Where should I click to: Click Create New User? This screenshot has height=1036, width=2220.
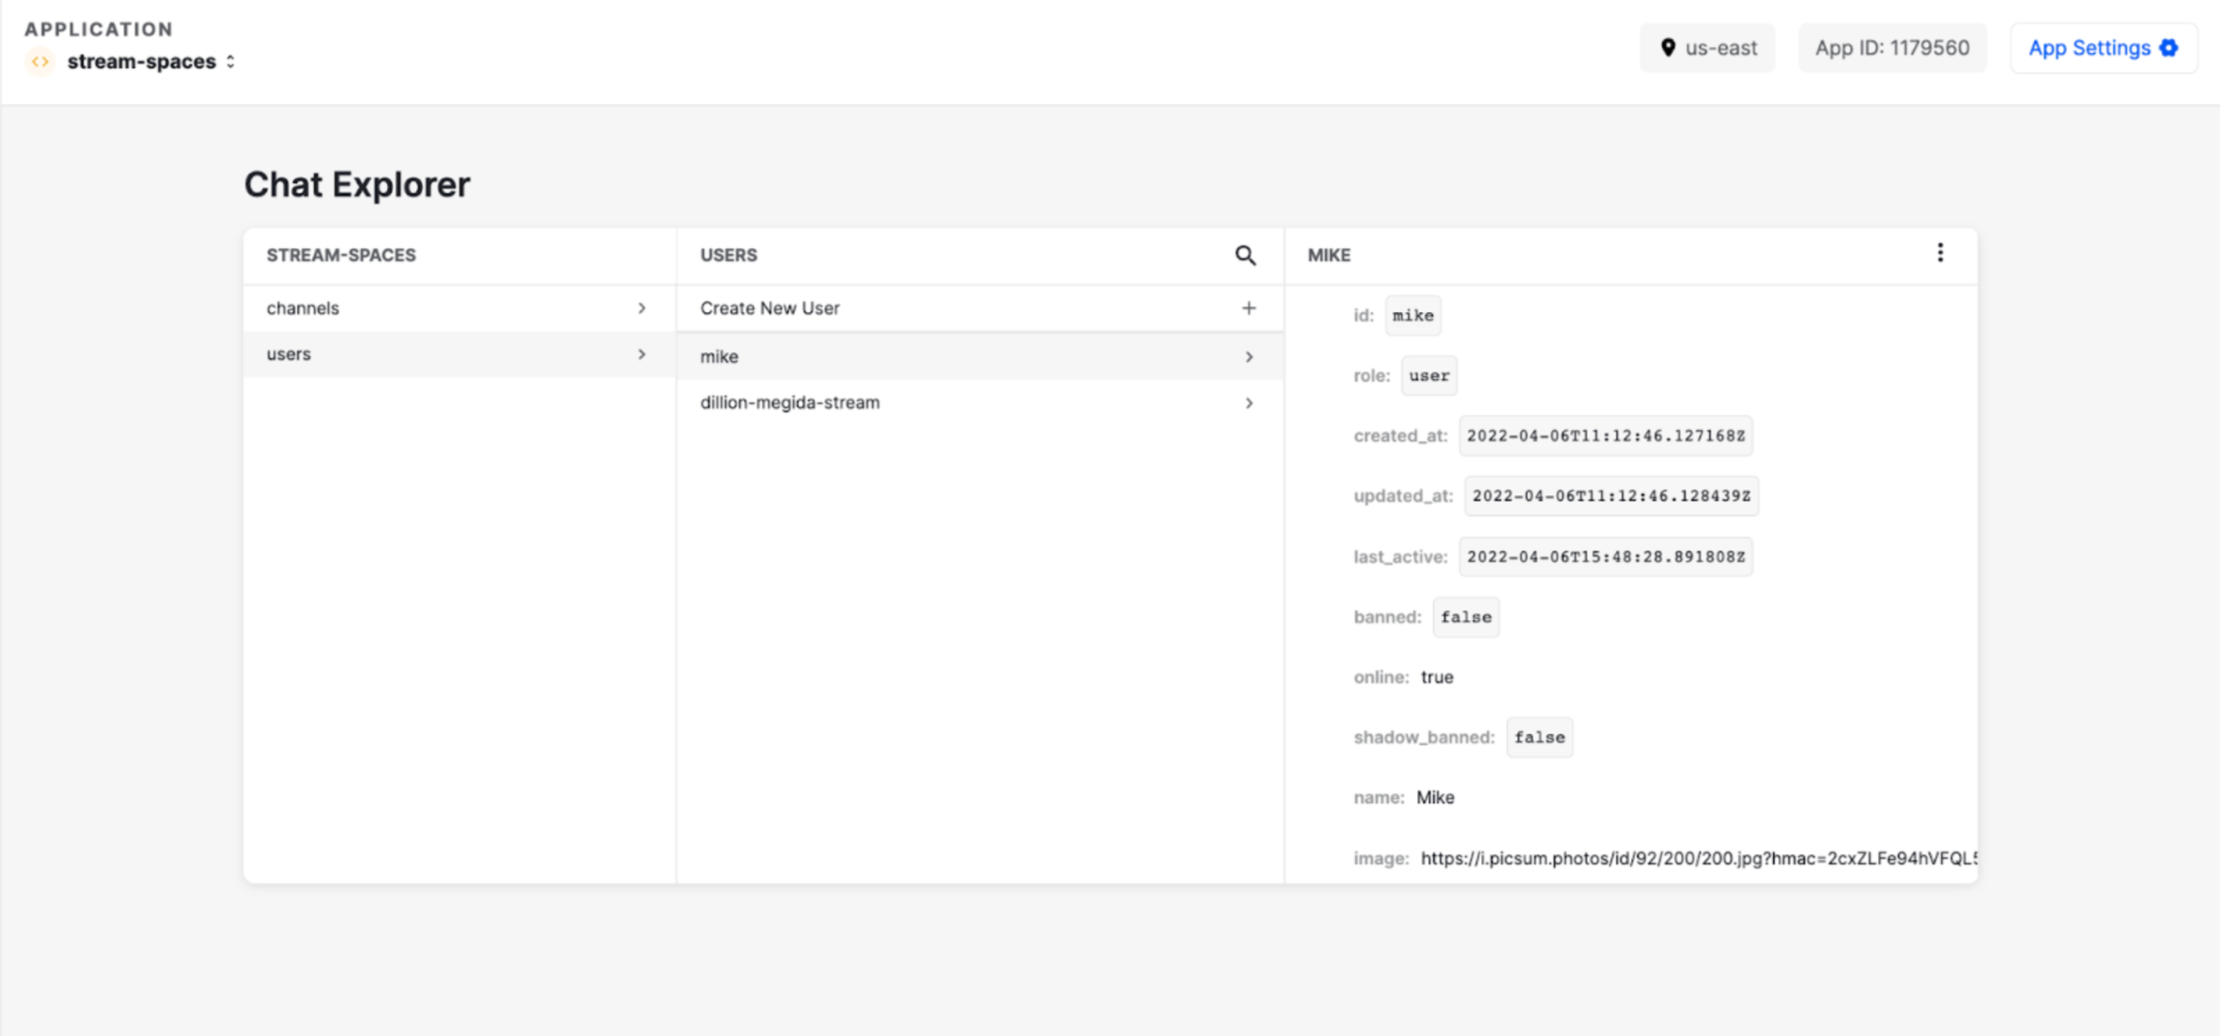(x=769, y=308)
